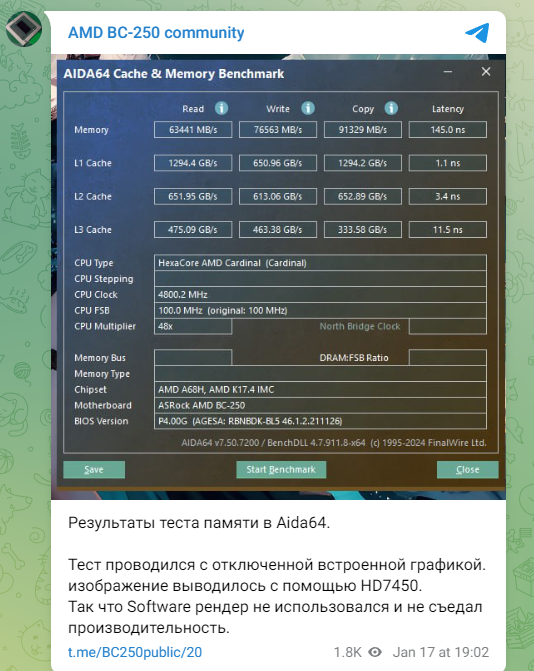Click the Latency column header
The width and height of the screenshot is (534, 671).
[x=448, y=109]
